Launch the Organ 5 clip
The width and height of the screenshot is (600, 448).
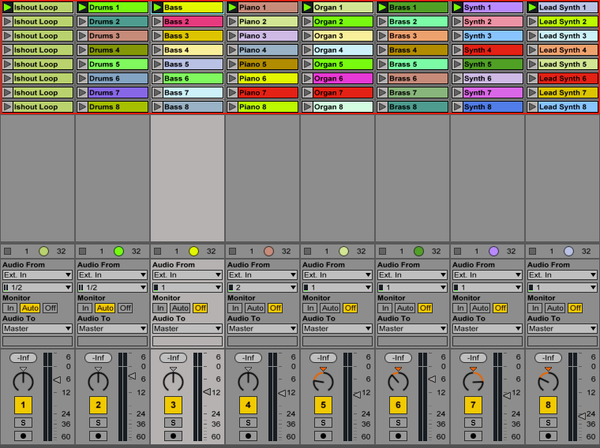(308, 64)
